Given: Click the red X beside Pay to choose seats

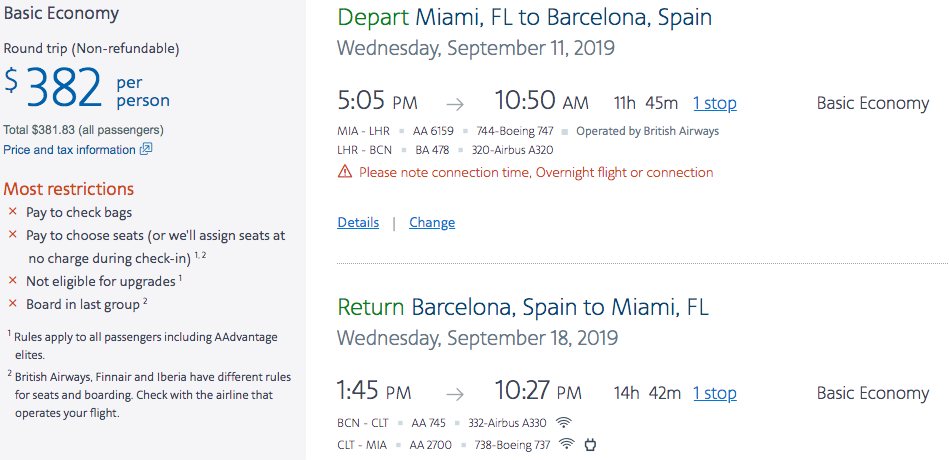Looking at the screenshot, I should point(13,235).
